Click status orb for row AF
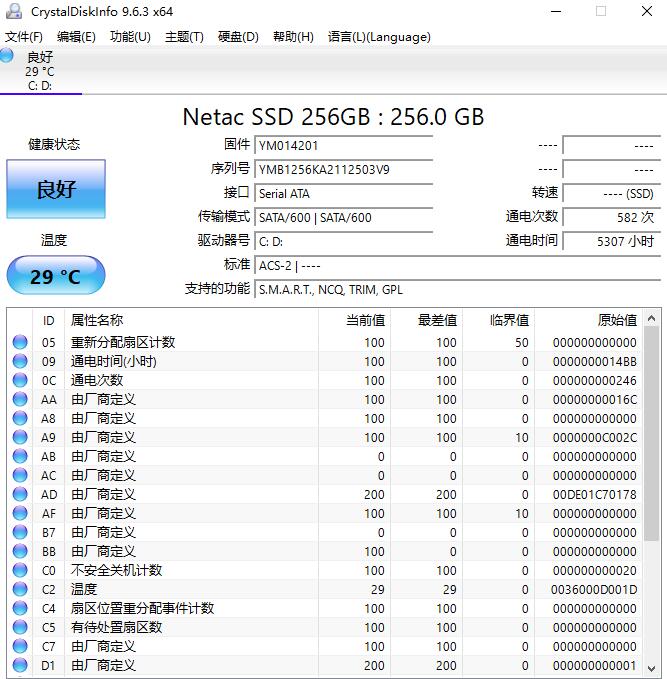 20,513
